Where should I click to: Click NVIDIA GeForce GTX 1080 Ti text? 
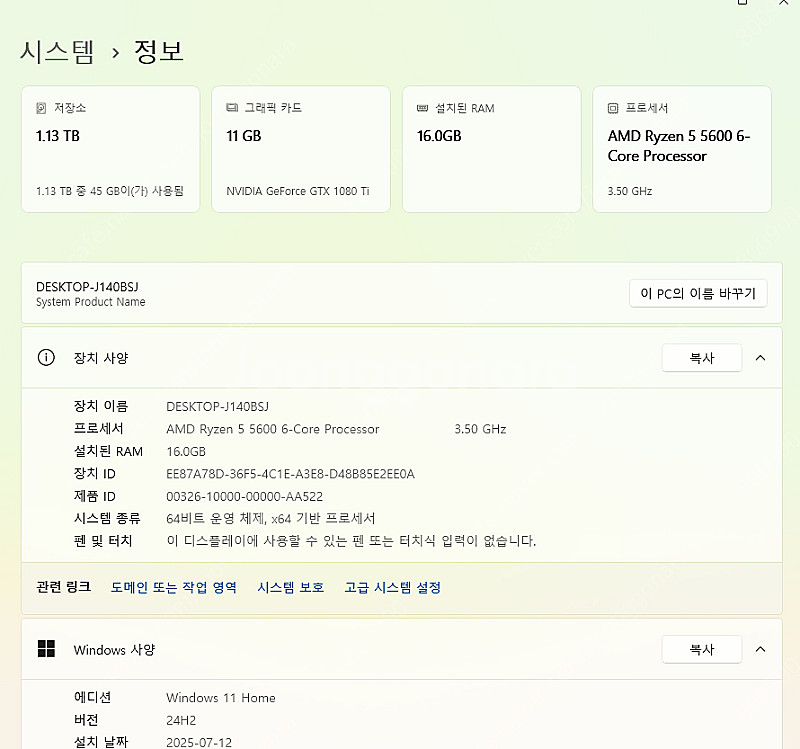pos(298,191)
